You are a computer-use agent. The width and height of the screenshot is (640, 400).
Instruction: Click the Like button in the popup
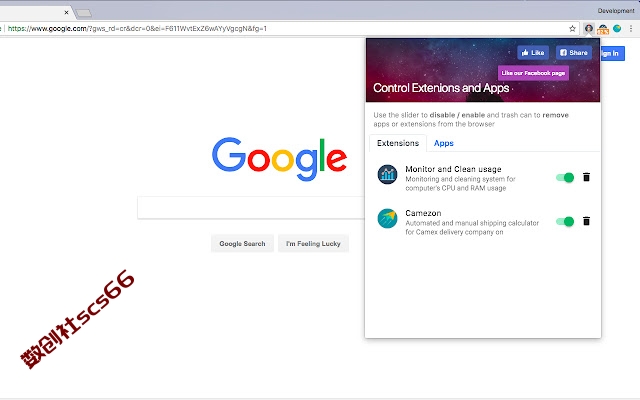pyautogui.click(x=533, y=53)
